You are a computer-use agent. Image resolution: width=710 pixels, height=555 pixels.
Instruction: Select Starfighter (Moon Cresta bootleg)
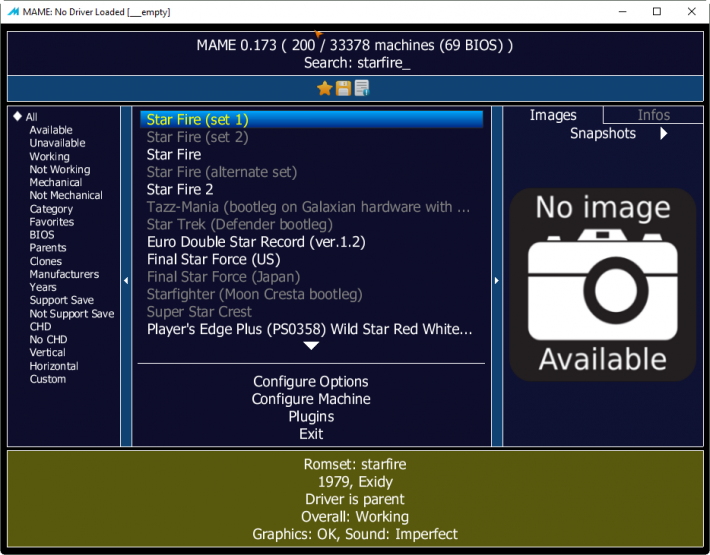(x=311, y=294)
